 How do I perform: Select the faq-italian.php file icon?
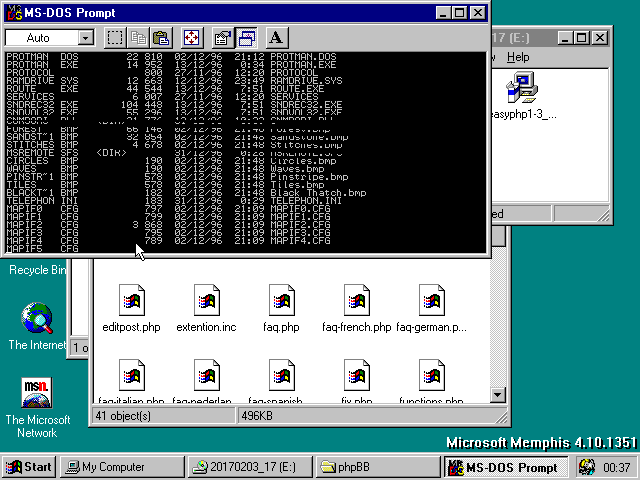(131, 375)
